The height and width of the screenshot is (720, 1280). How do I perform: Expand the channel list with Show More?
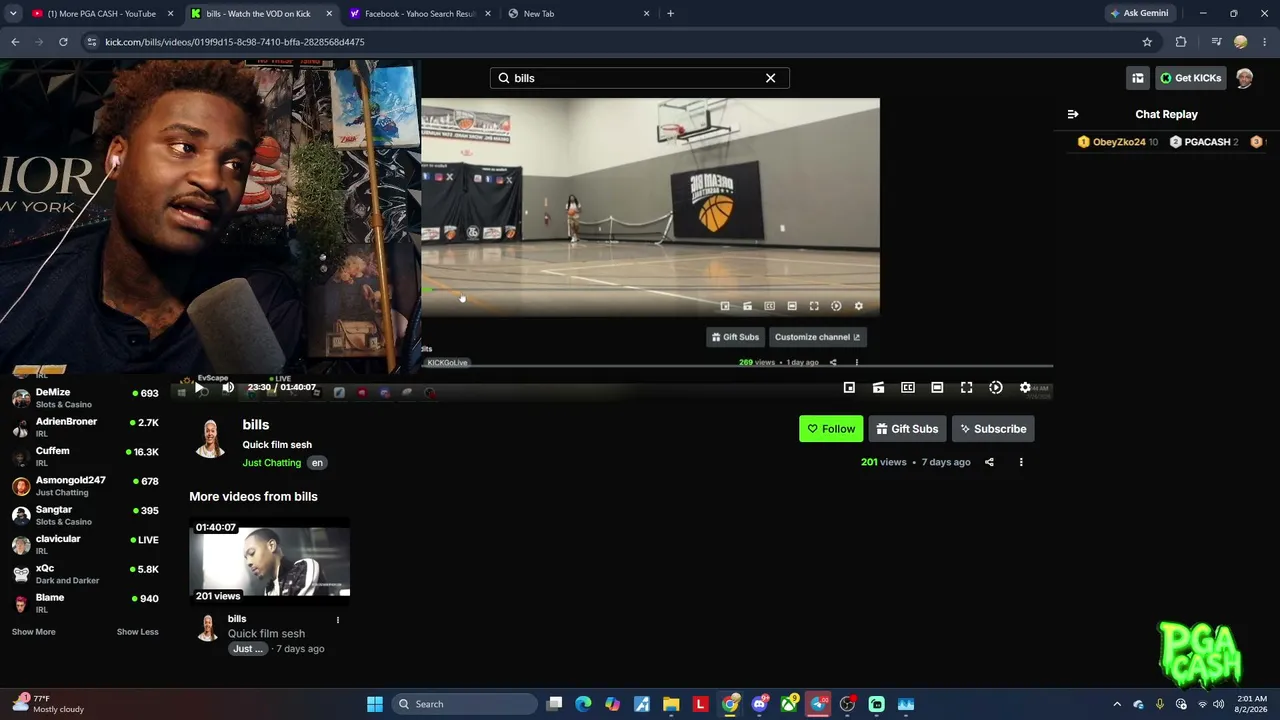click(x=34, y=632)
